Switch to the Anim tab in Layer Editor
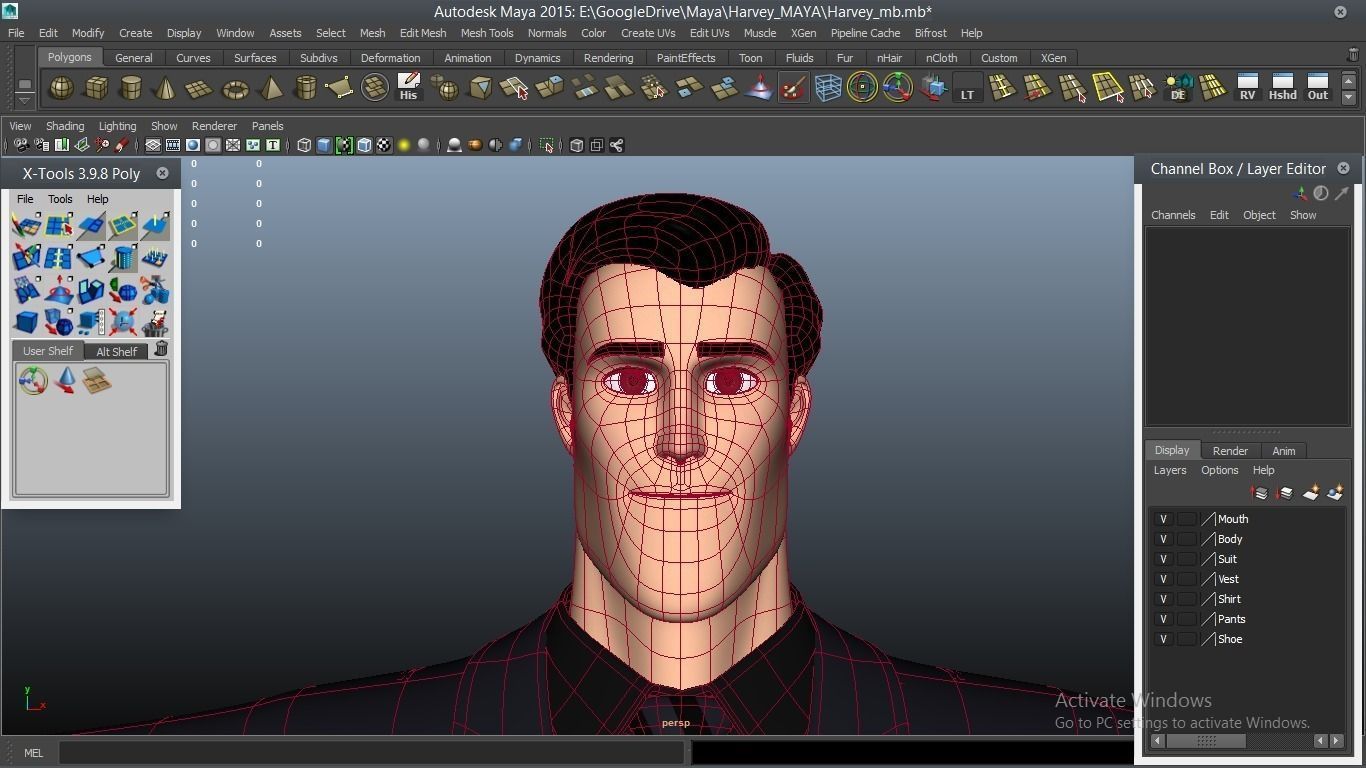 tap(1284, 451)
